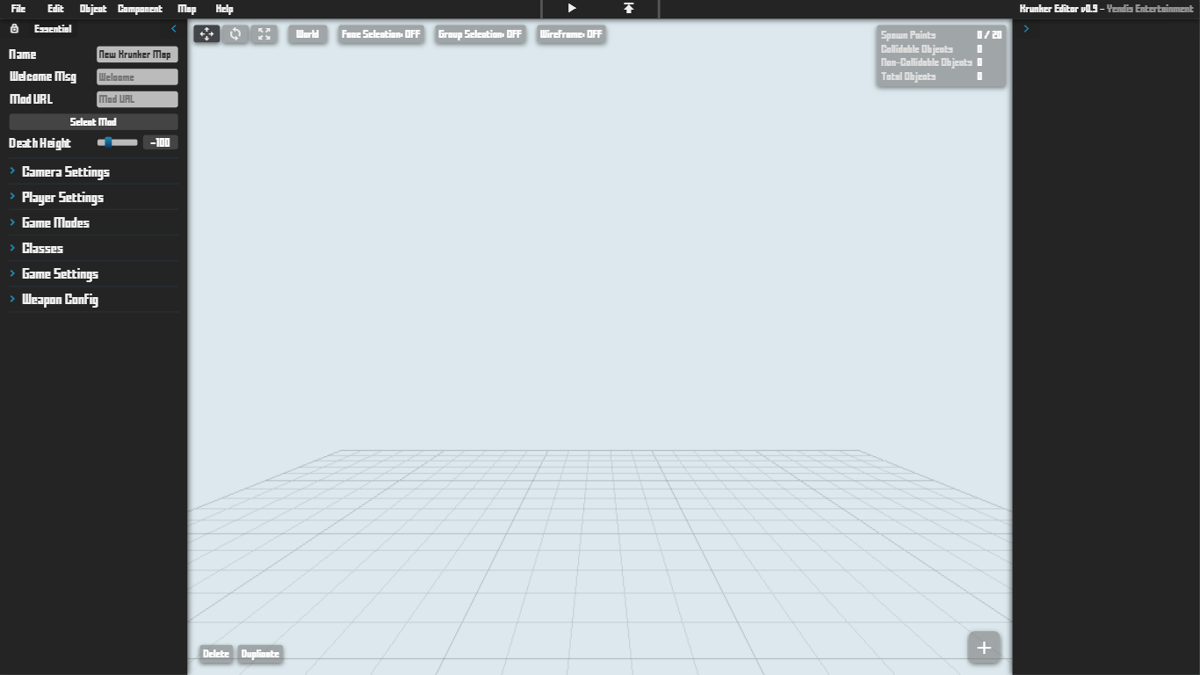Open the right panel chevron
The height and width of the screenshot is (675, 1200).
pos(1026,28)
